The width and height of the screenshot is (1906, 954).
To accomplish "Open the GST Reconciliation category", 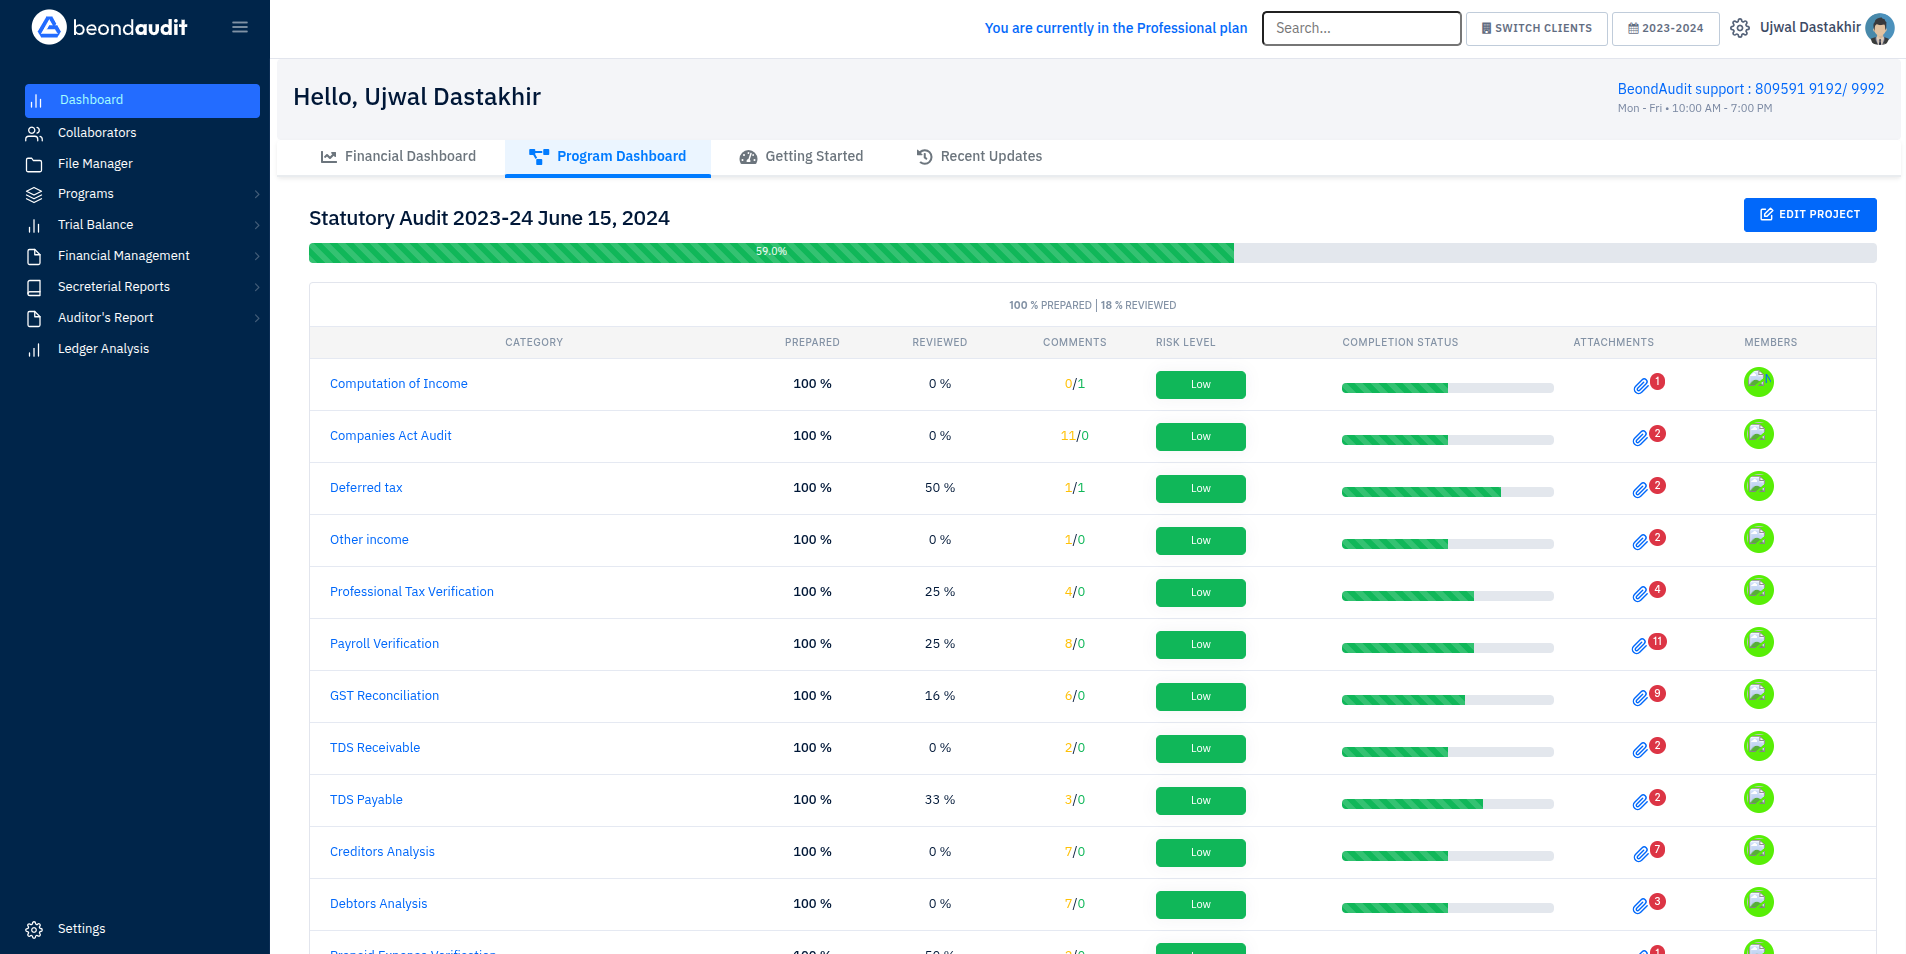I will click(x=384, y=695).
